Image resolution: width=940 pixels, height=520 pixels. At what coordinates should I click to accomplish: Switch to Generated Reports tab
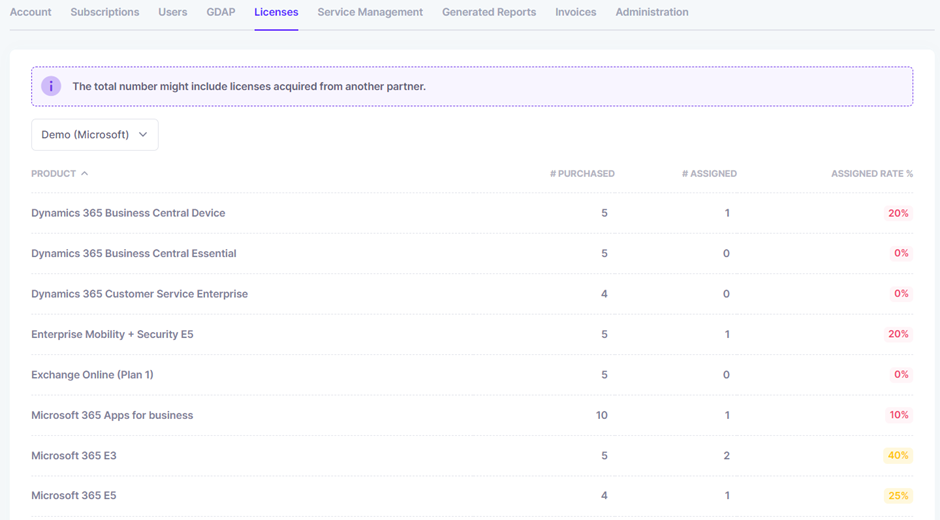489,12
